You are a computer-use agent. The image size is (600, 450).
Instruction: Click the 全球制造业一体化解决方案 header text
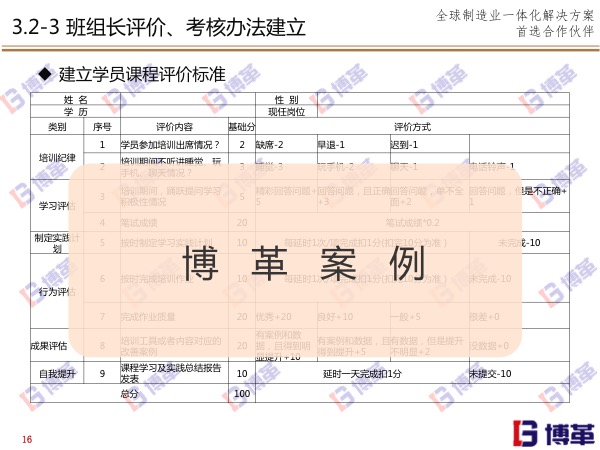513,16
